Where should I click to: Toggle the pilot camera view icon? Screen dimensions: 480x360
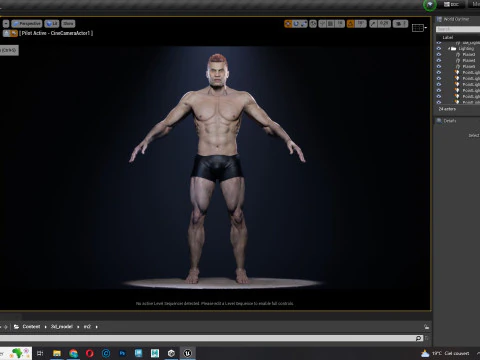point(14,33)
